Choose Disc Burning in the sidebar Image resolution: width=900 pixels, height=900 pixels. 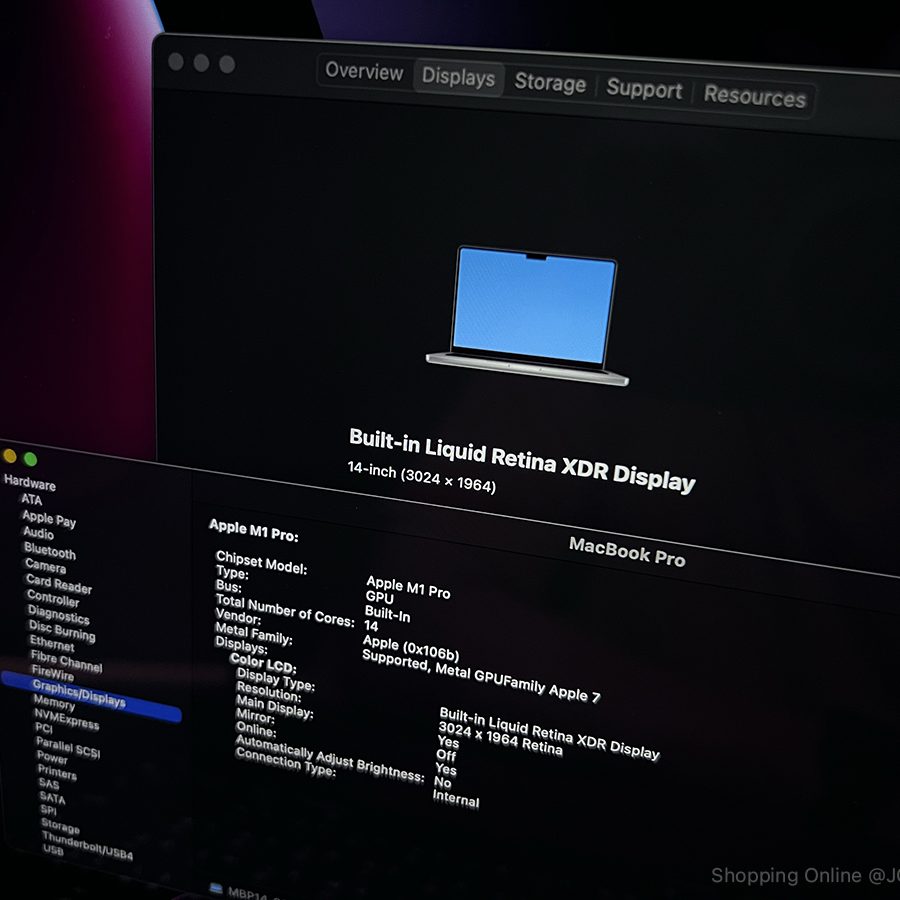point(62,631)
